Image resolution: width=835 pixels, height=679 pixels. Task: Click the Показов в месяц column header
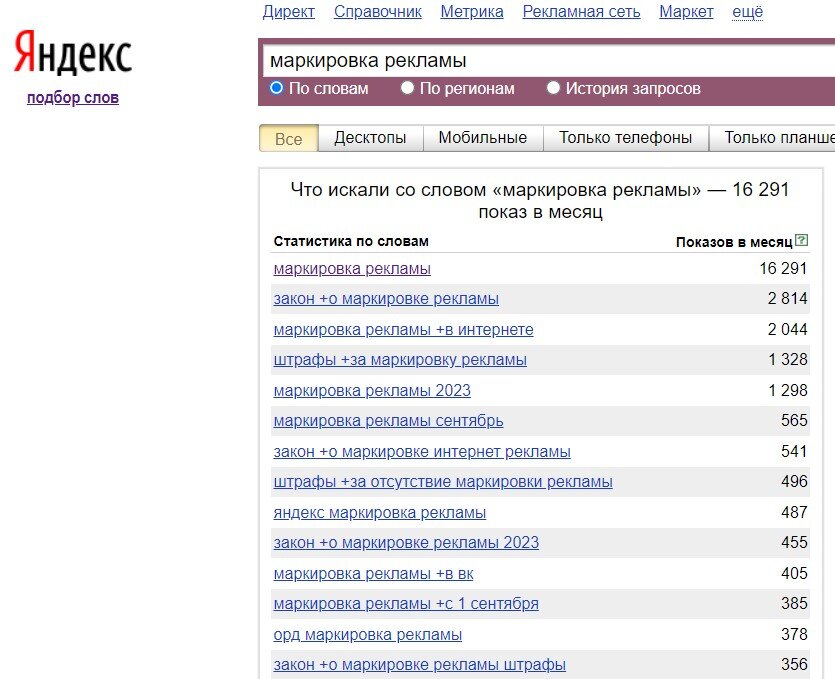(734, 242)
